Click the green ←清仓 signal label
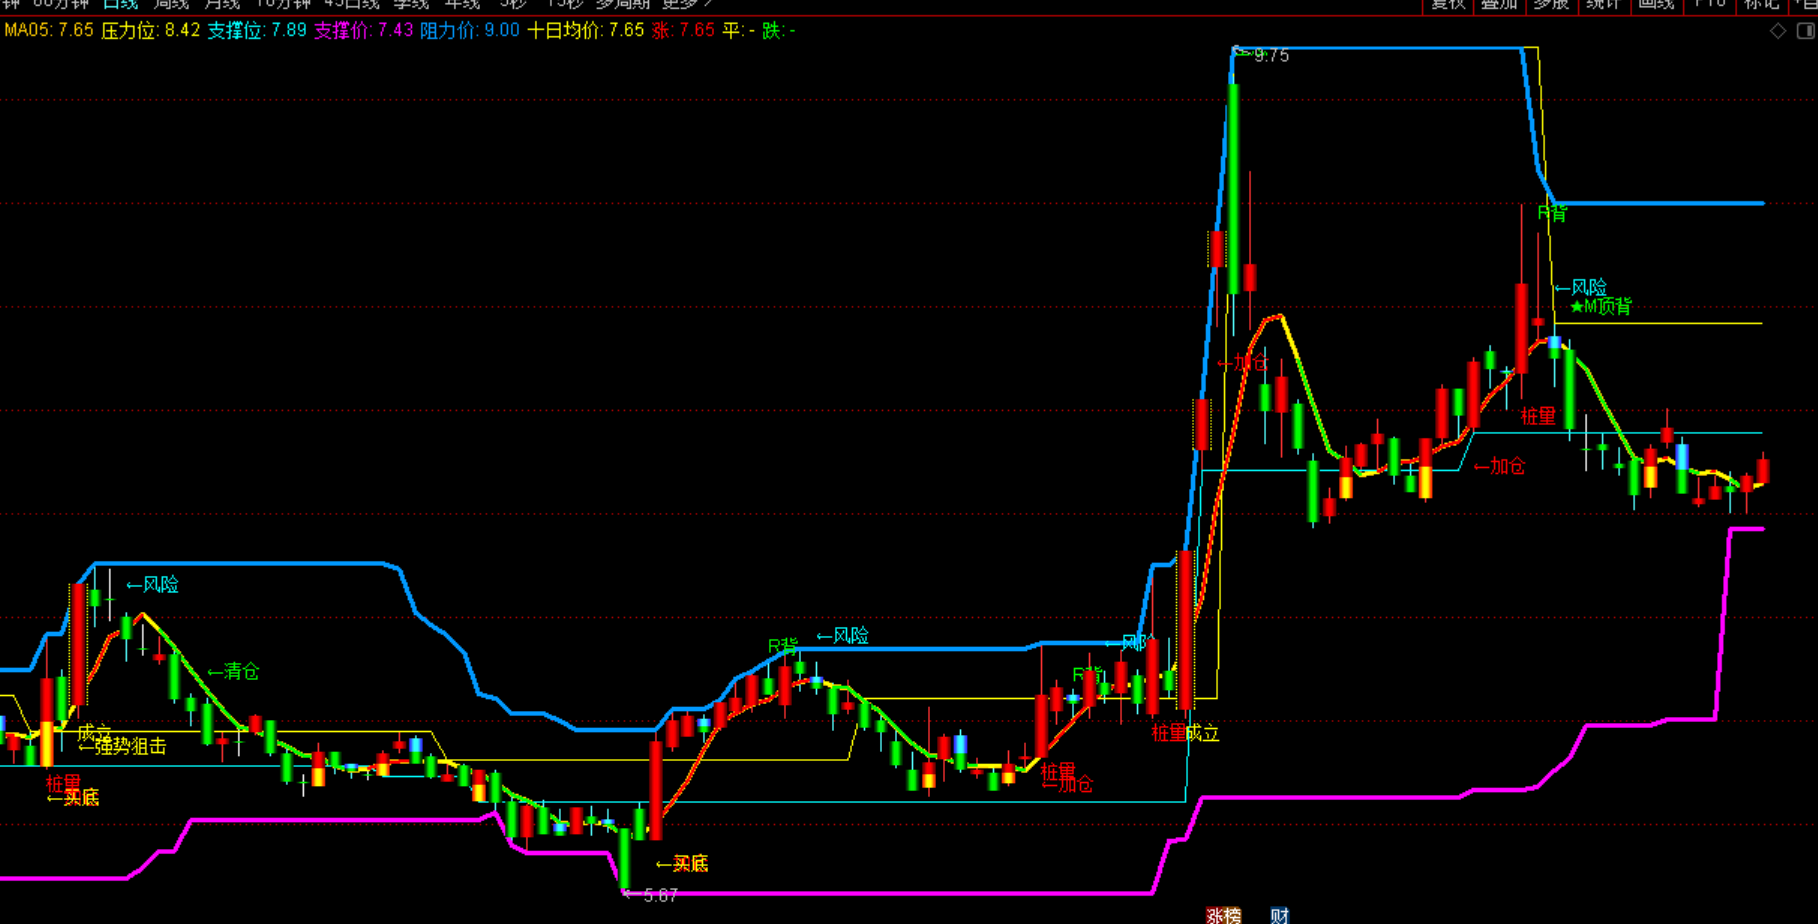1818x924 pixels. point(233,672)
